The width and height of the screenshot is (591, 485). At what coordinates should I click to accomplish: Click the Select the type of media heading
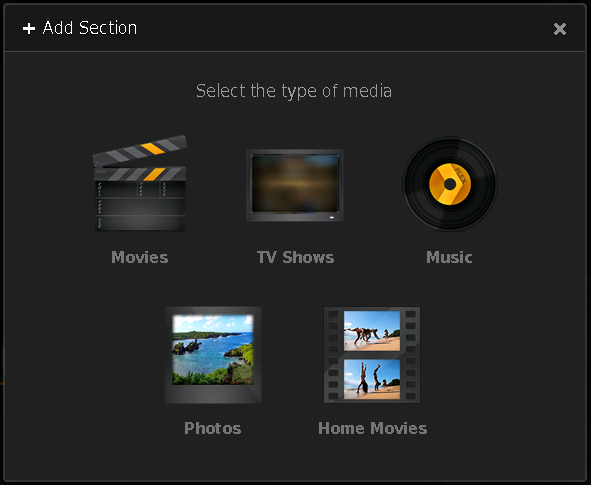tap(294, 92)
